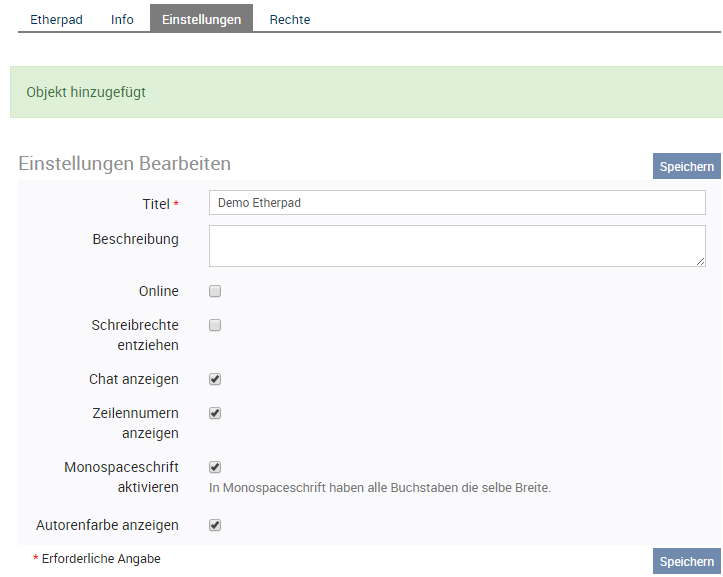Image resolution: width=723 pixels, height=577 pixels.
Task: Uncheck the Chat anzeigen checkbox
Action: pos(215,379)
